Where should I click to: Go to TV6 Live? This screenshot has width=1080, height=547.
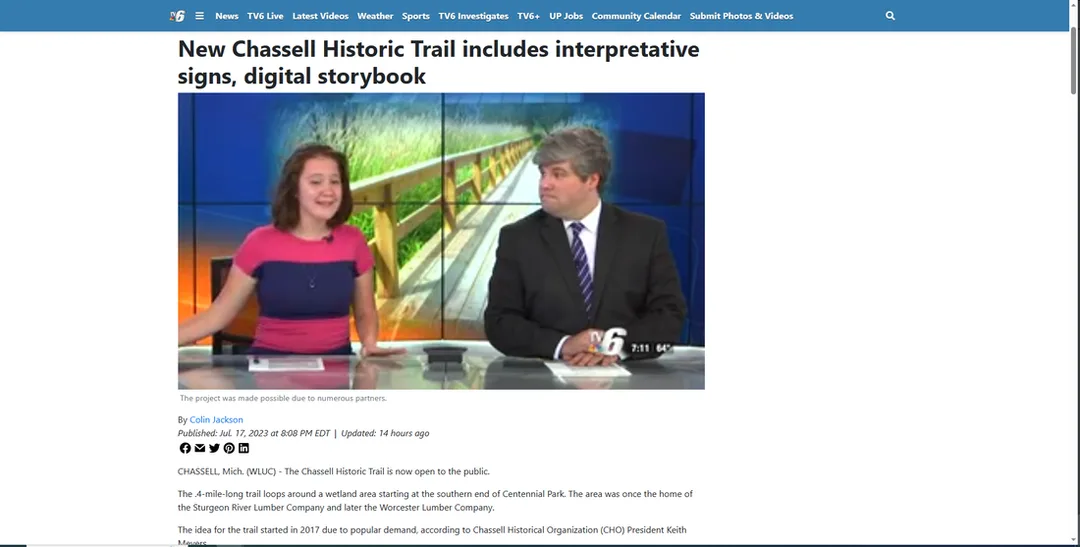[x=265, y=16]
